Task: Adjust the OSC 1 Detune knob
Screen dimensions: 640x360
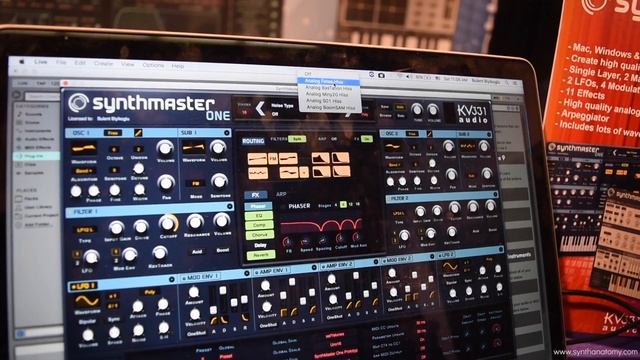Action: point(139,169)
